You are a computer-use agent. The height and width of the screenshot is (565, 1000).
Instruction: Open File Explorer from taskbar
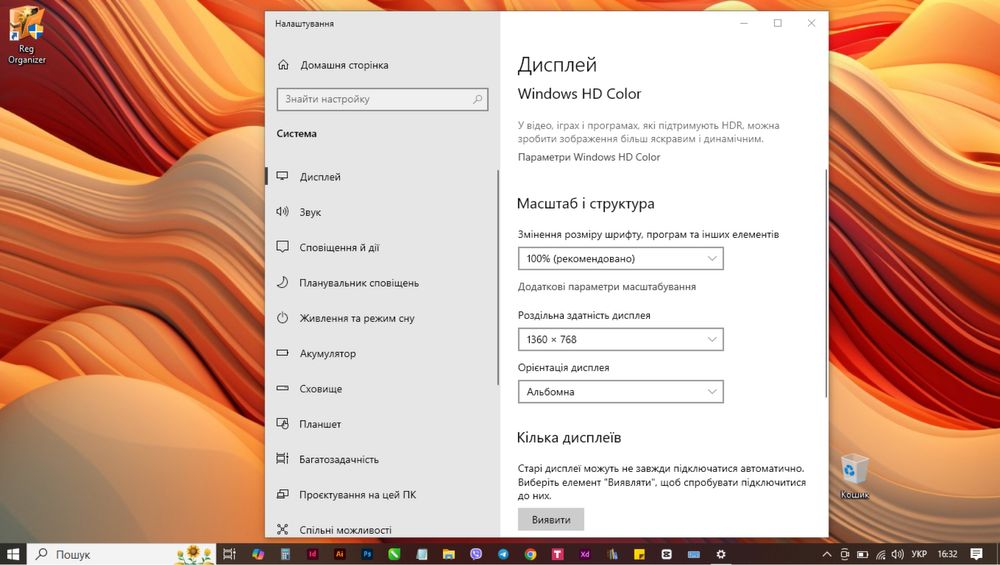[448, 554]
